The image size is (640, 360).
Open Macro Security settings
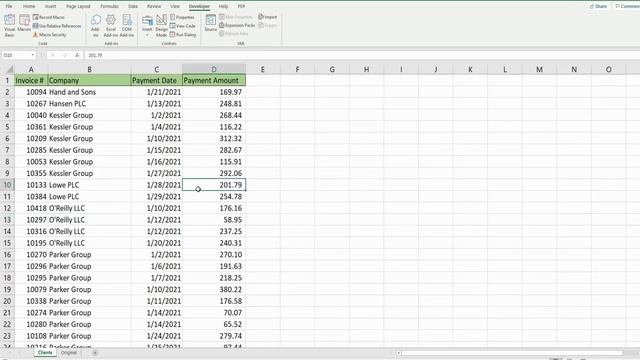[49, 35]
